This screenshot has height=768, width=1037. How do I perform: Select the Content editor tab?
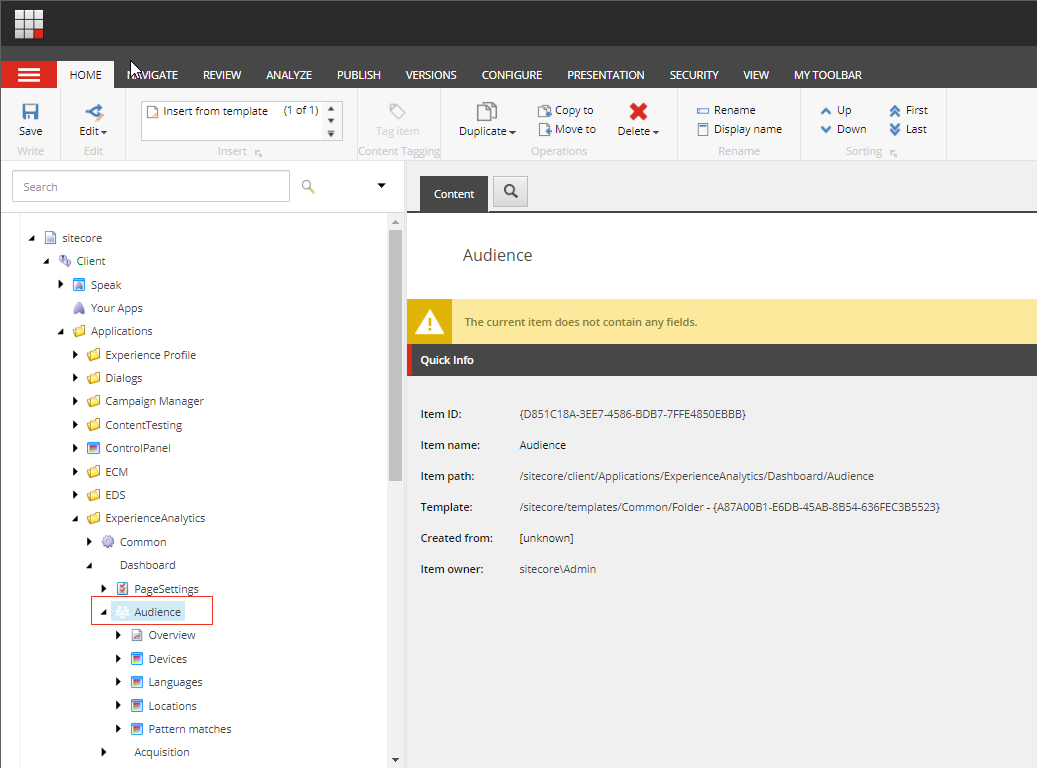coord(454,194)
